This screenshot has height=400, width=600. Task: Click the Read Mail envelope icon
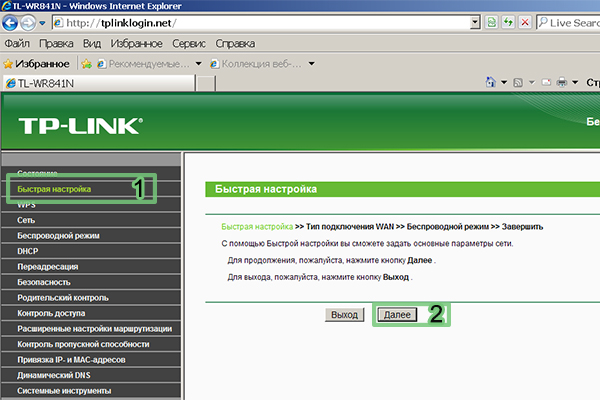tap(545, 82)
